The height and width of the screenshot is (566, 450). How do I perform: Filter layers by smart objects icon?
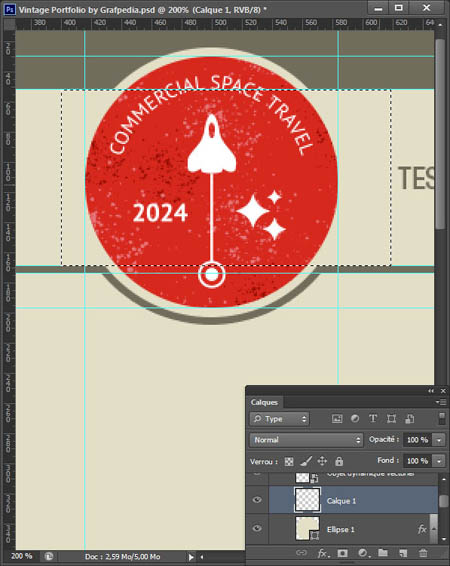click(410, 419)
